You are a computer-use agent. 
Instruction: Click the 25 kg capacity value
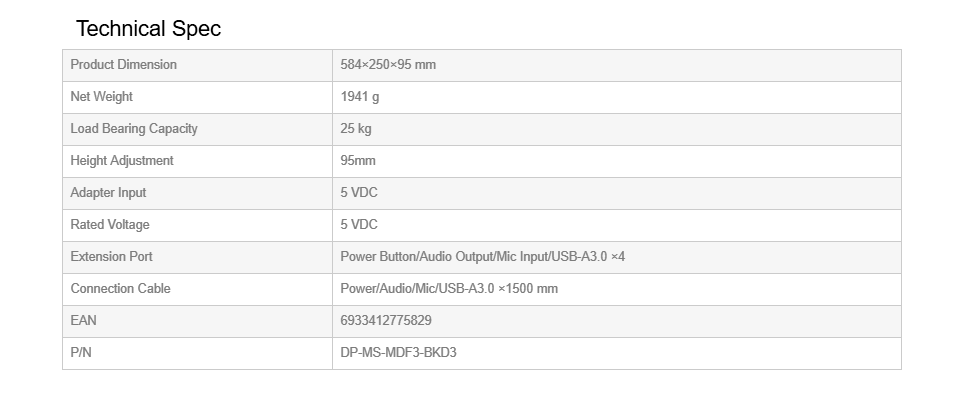(356, 129)
